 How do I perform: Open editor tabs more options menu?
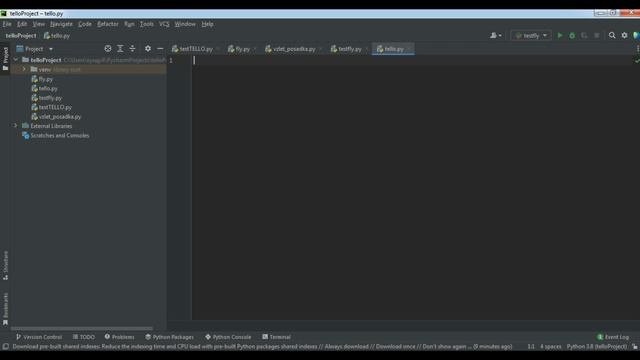click(x=637, y=49)
